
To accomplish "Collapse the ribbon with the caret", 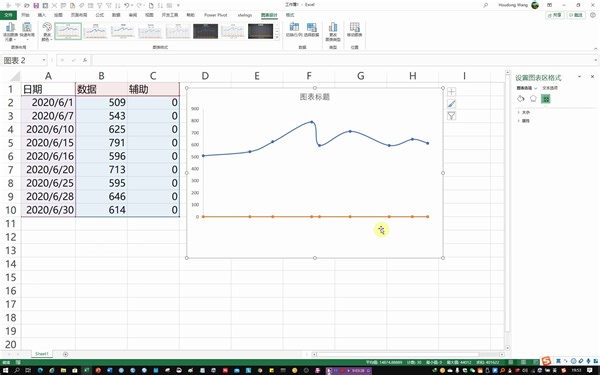I will coord(595,49).
